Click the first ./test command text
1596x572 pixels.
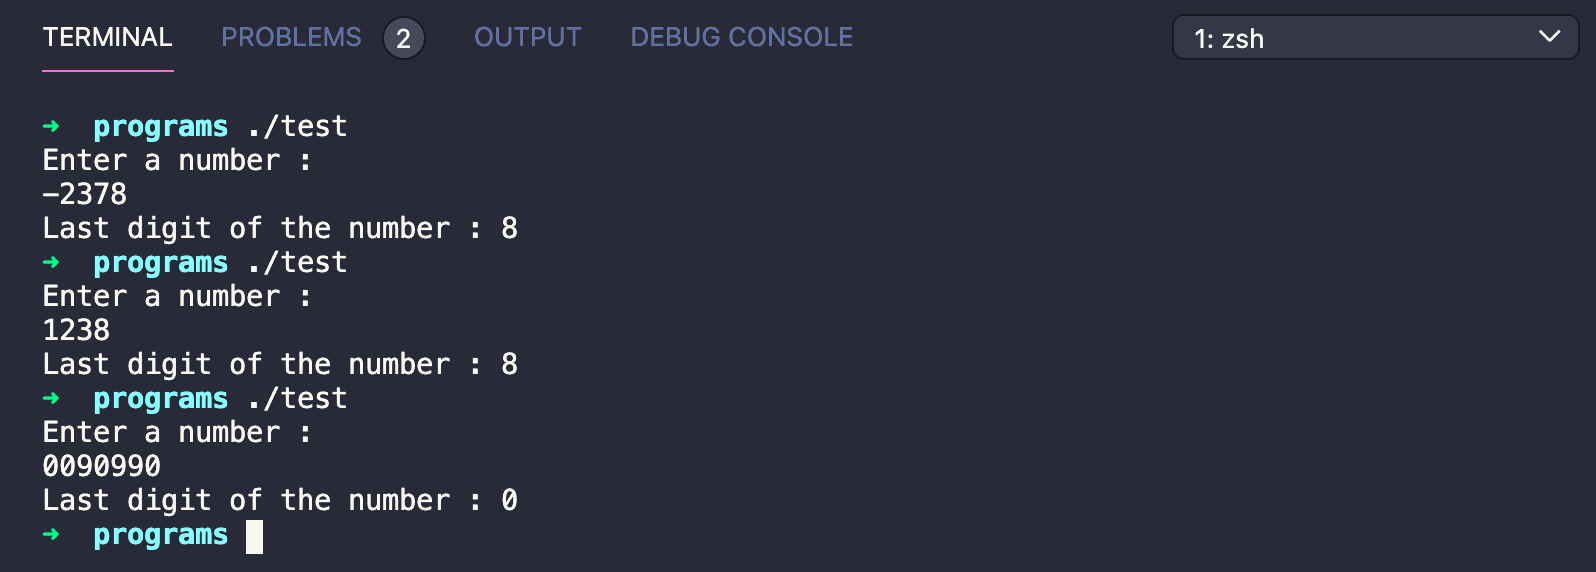click(297, 127)
